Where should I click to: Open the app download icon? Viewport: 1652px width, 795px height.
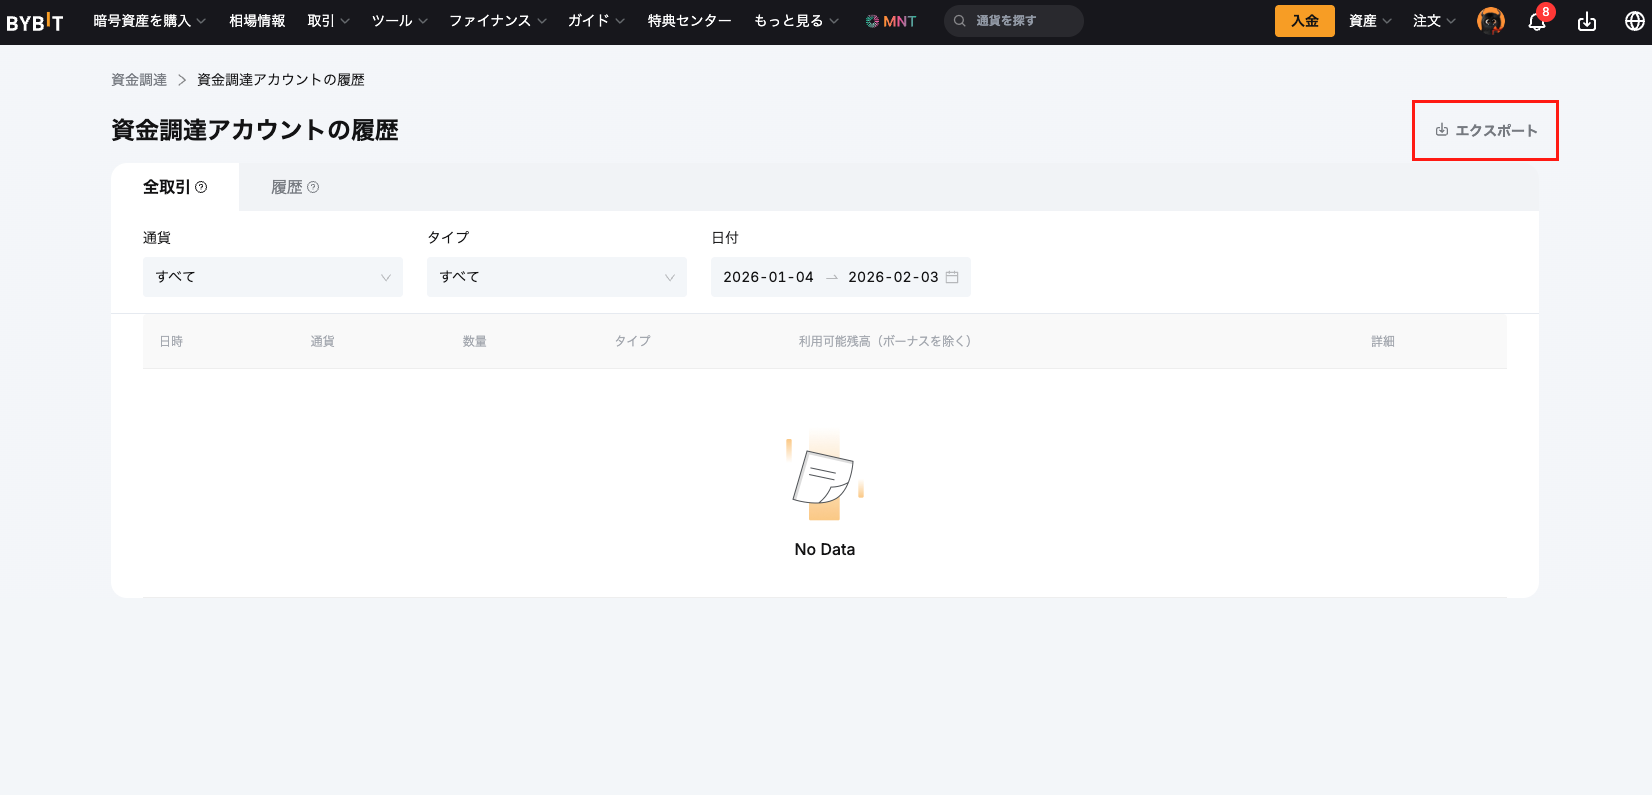[x=1587, y=22]
